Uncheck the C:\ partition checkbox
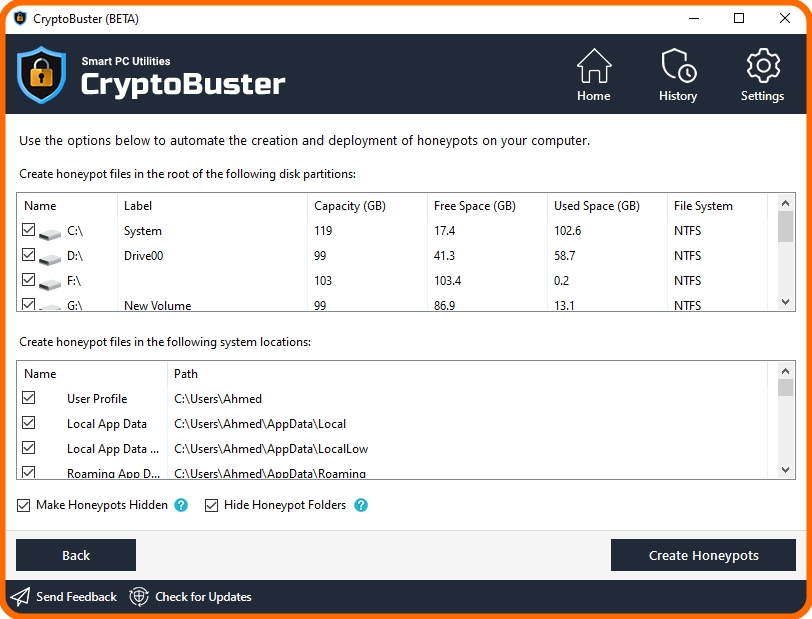The width and height of the screenshot is (812, 619). pyautogui.click(x=28, y=229)
